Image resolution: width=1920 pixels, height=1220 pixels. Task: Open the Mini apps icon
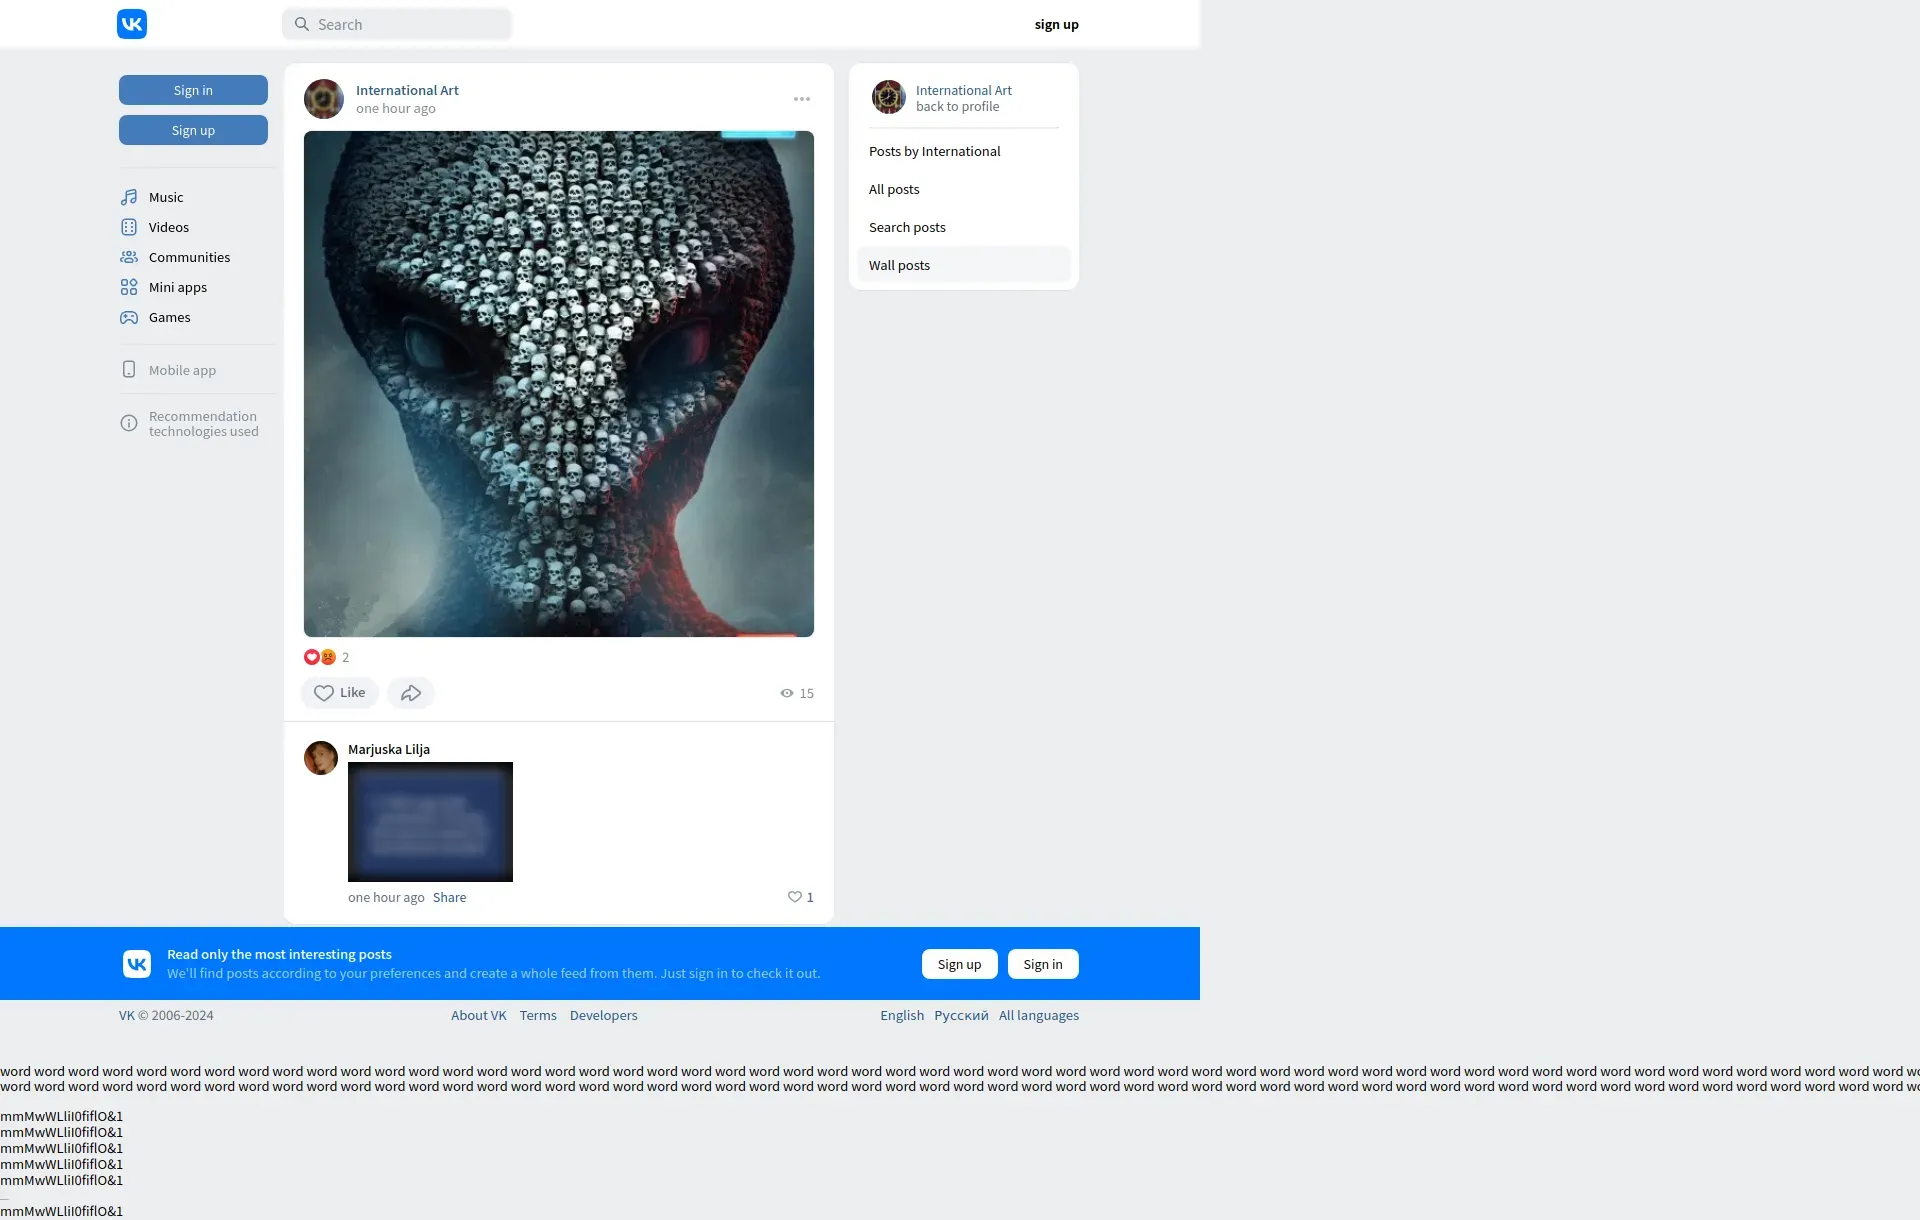[129, 287]
